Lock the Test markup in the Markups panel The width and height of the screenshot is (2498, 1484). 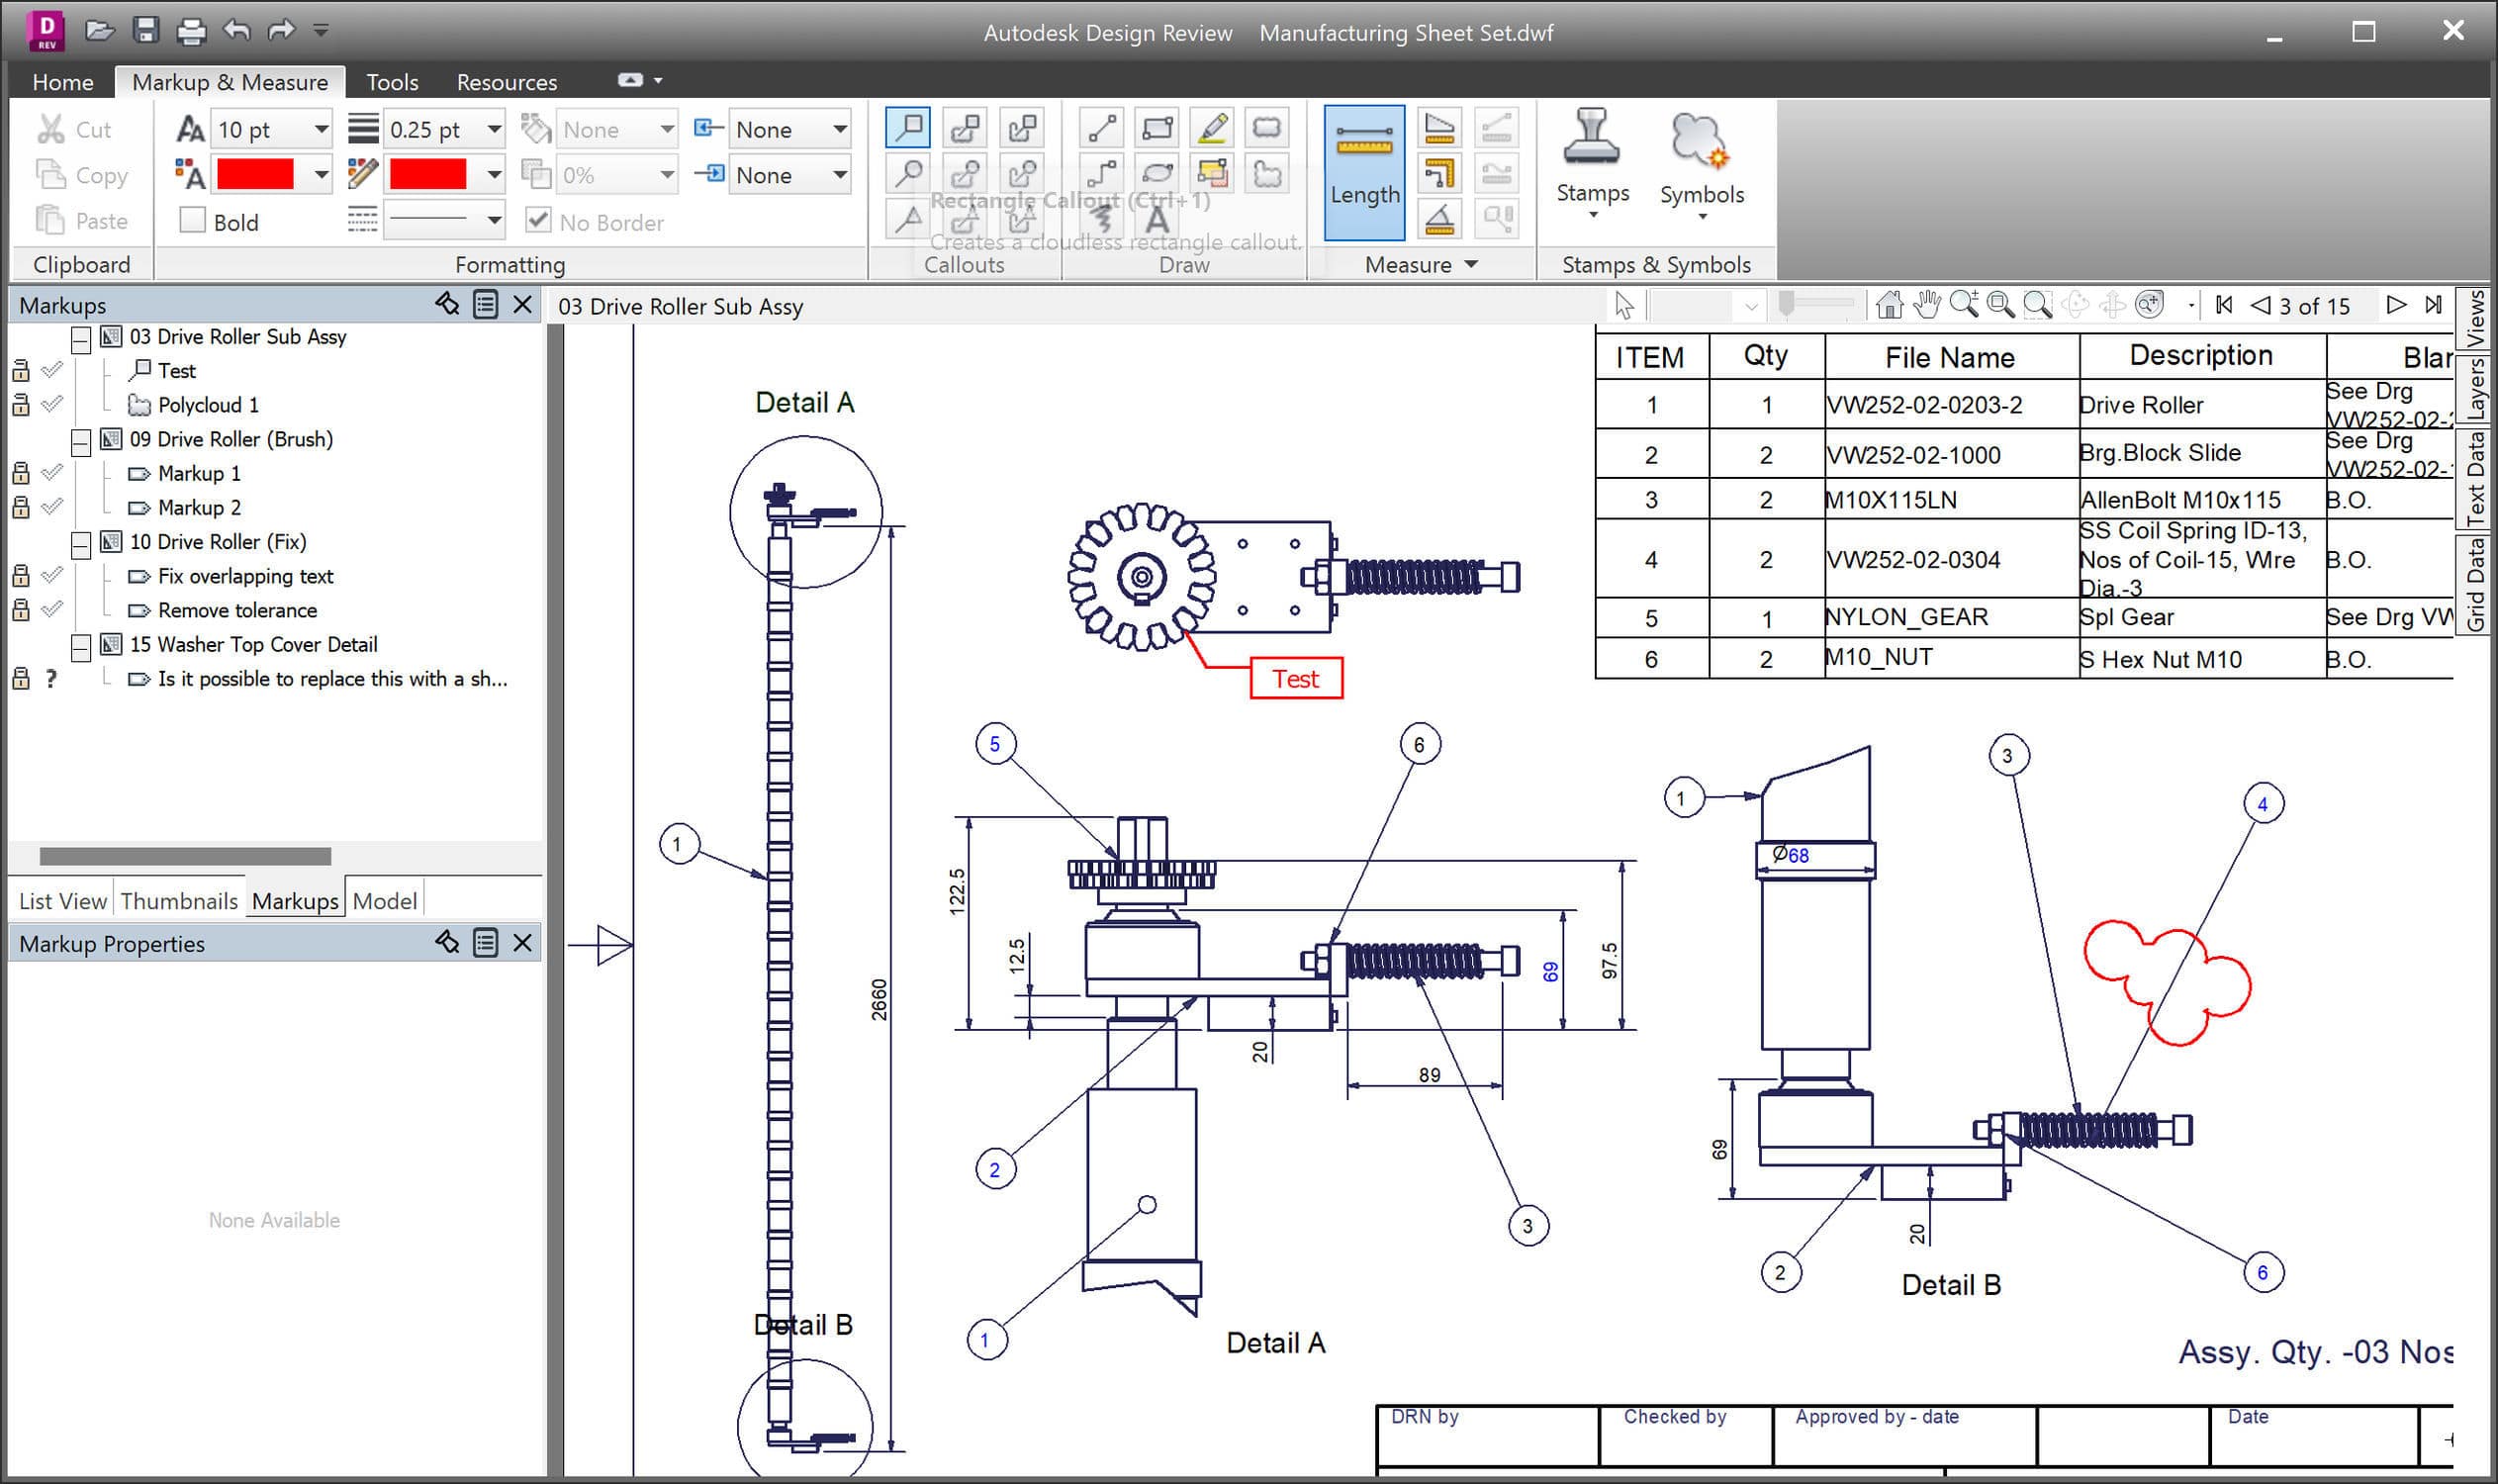(x=21, y=370)
